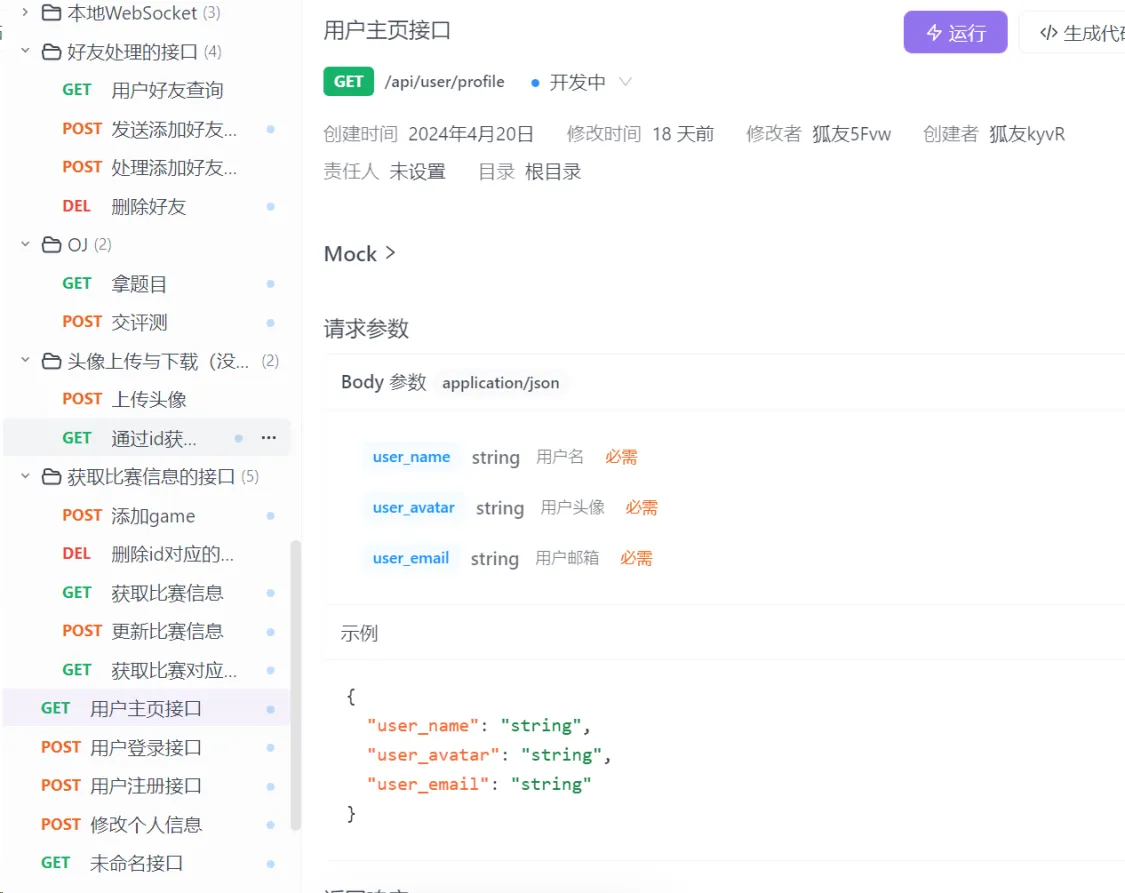Image resolution: width=1125 pixels, height=893 pixels.
Task: Click the application/json content type label
Action: tap(501, 383)
